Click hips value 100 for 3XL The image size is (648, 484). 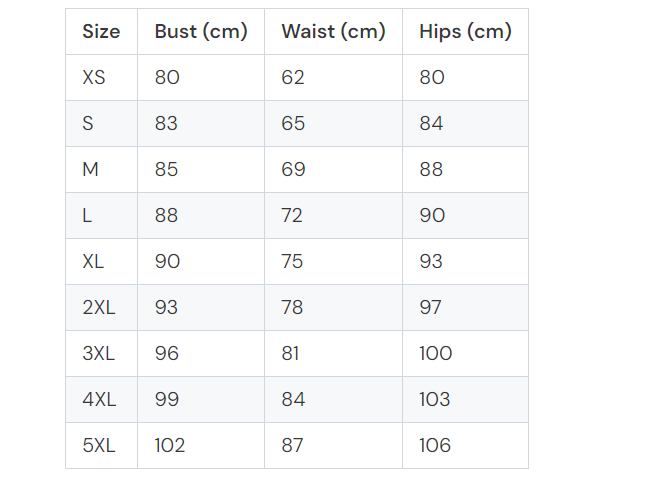point(436,354)
